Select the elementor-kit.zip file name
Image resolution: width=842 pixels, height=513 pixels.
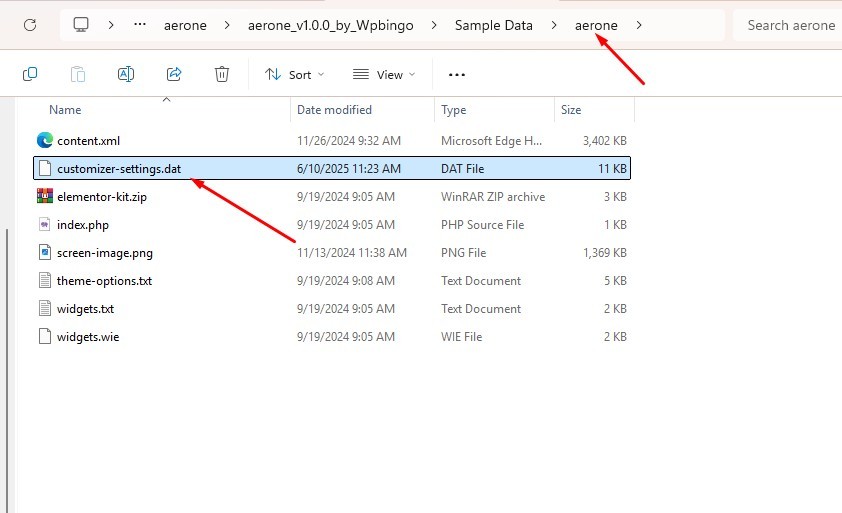tap(102, 197)
